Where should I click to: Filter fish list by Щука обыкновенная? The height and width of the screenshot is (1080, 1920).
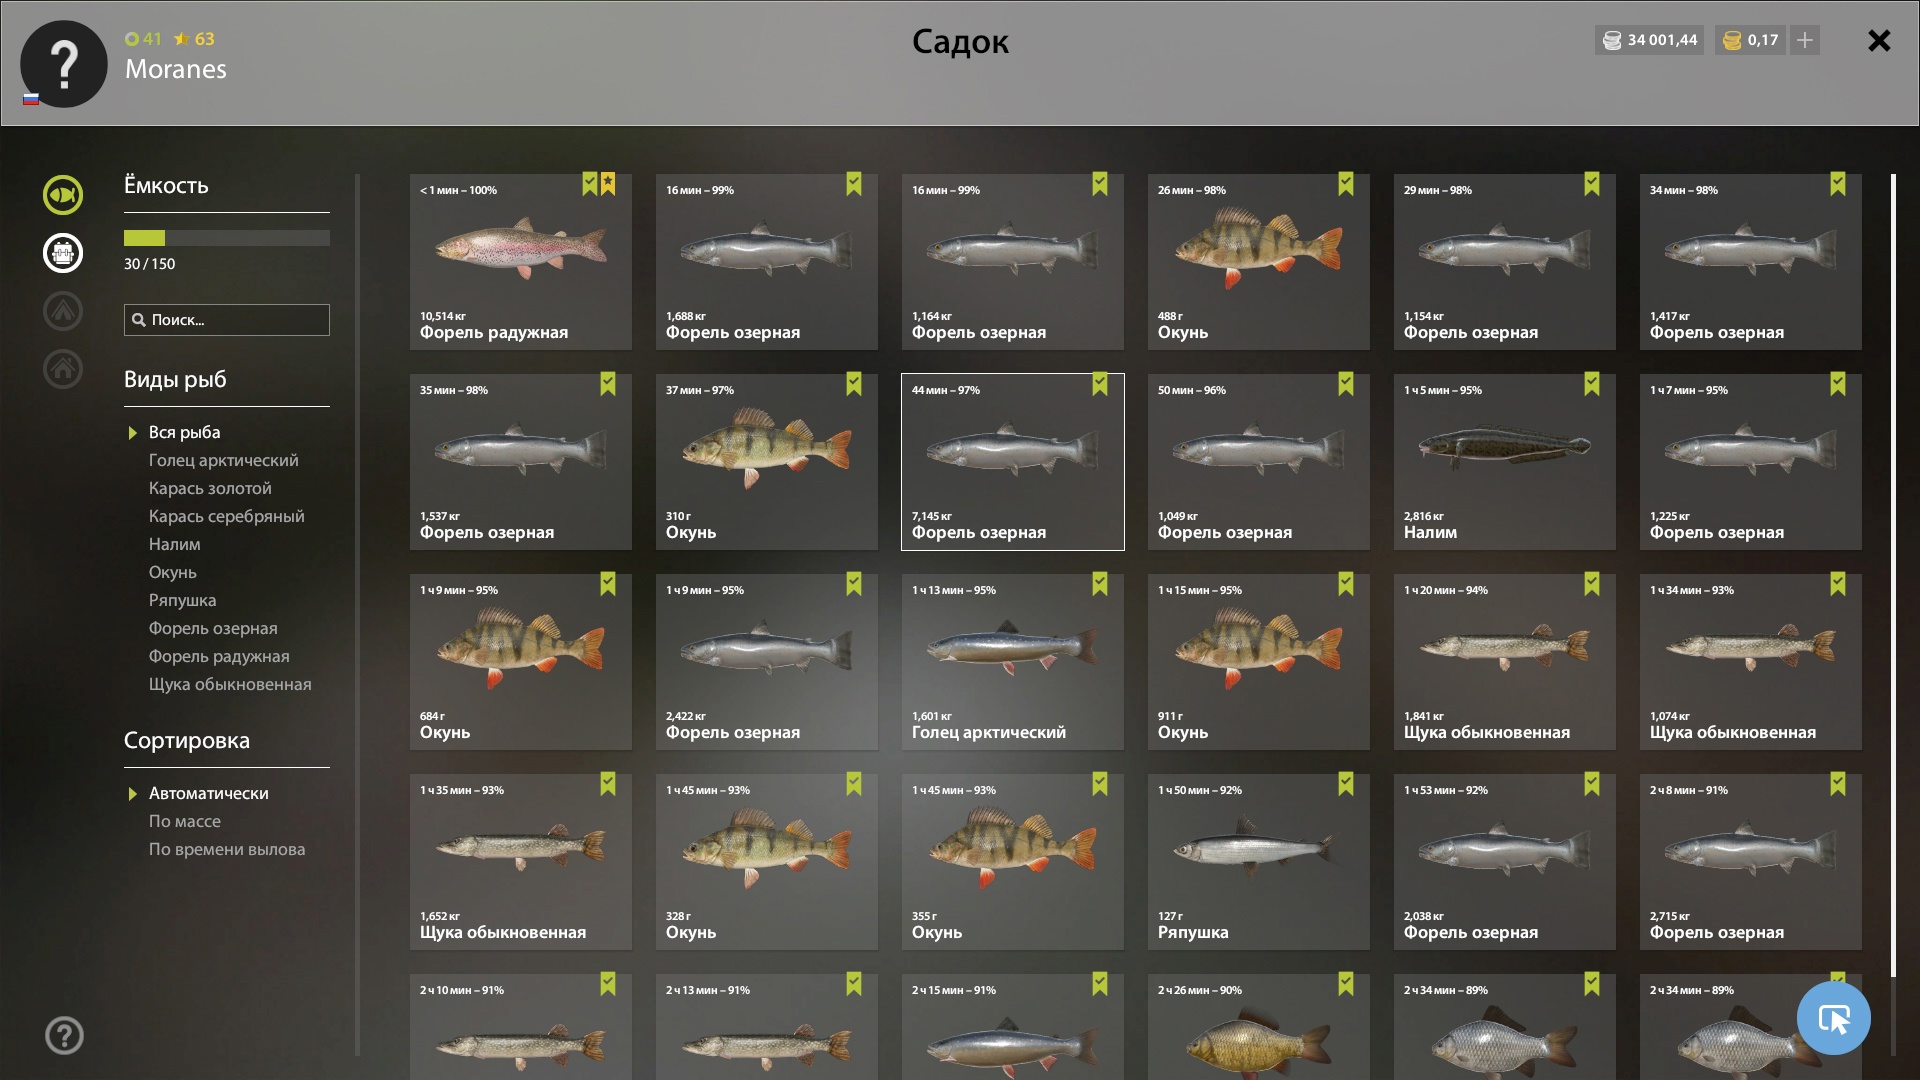[230, 684]
